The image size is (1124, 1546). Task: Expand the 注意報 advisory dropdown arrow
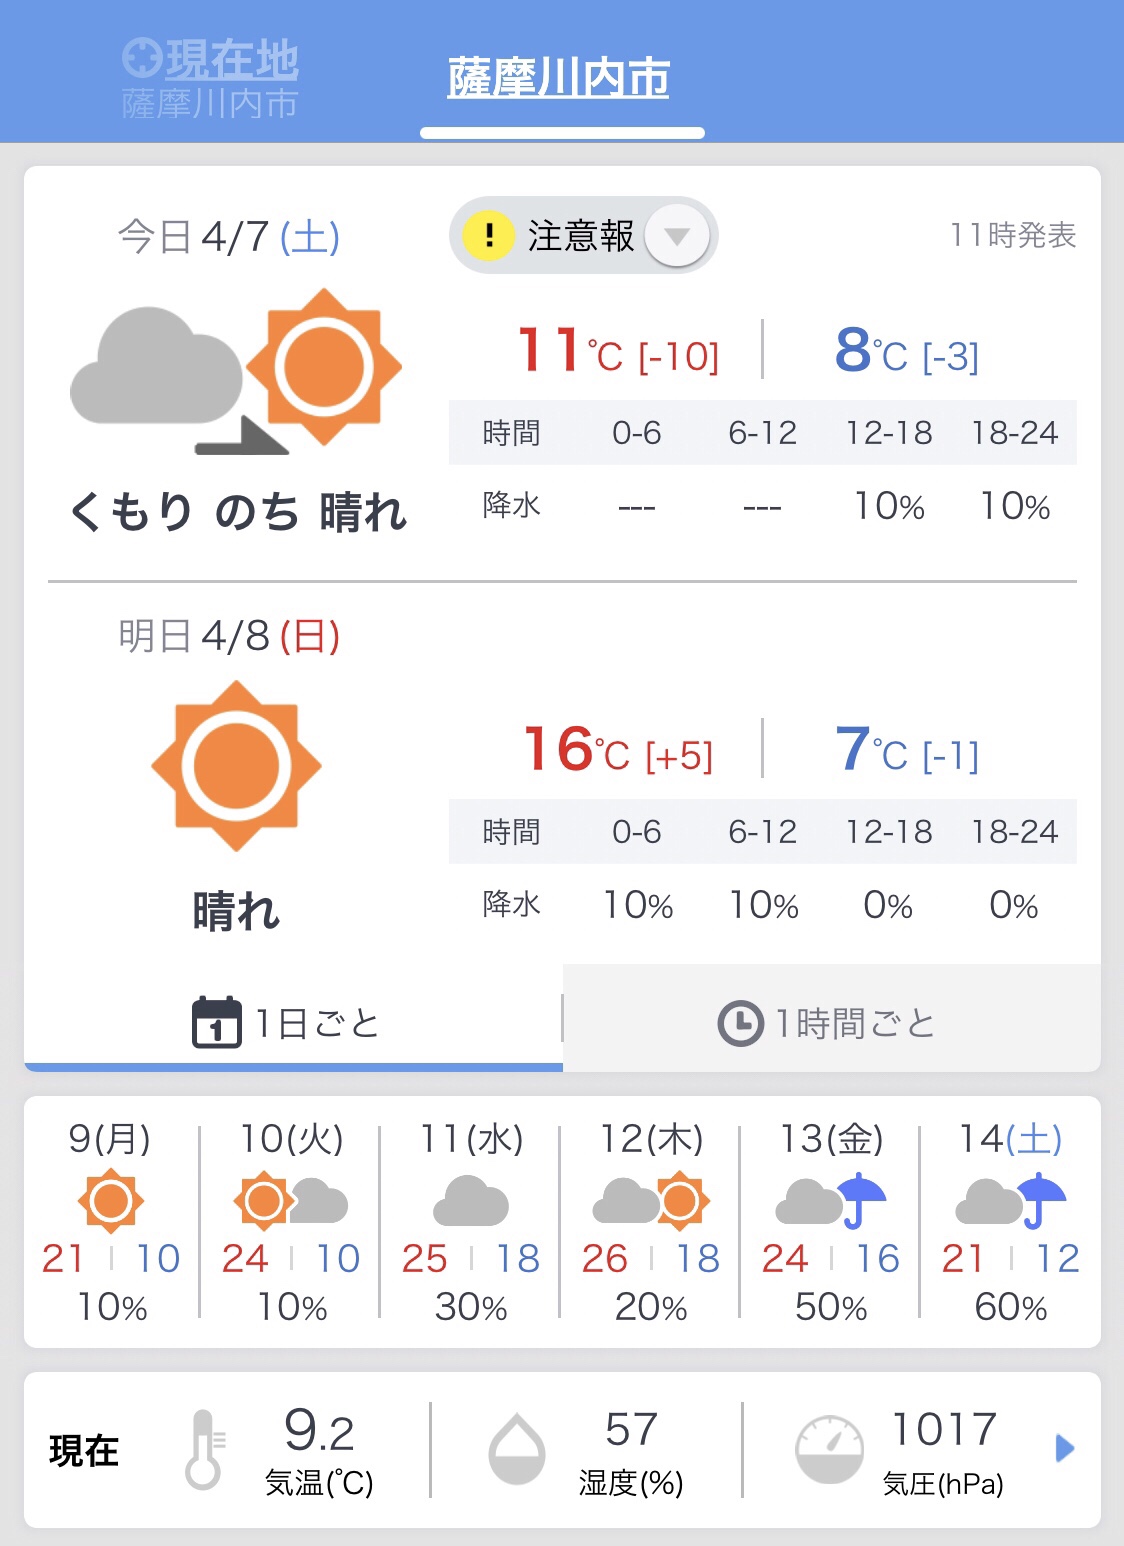[x=677, y=236]
